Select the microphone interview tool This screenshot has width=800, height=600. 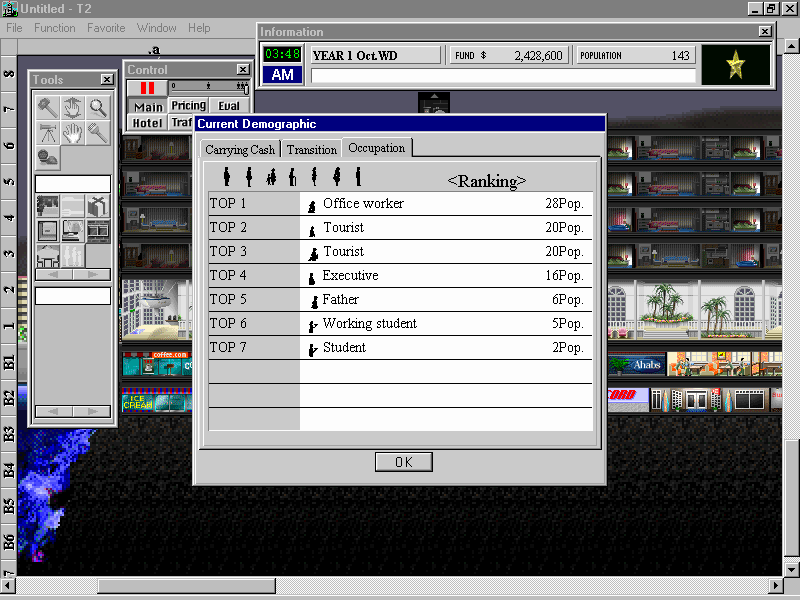98,133
